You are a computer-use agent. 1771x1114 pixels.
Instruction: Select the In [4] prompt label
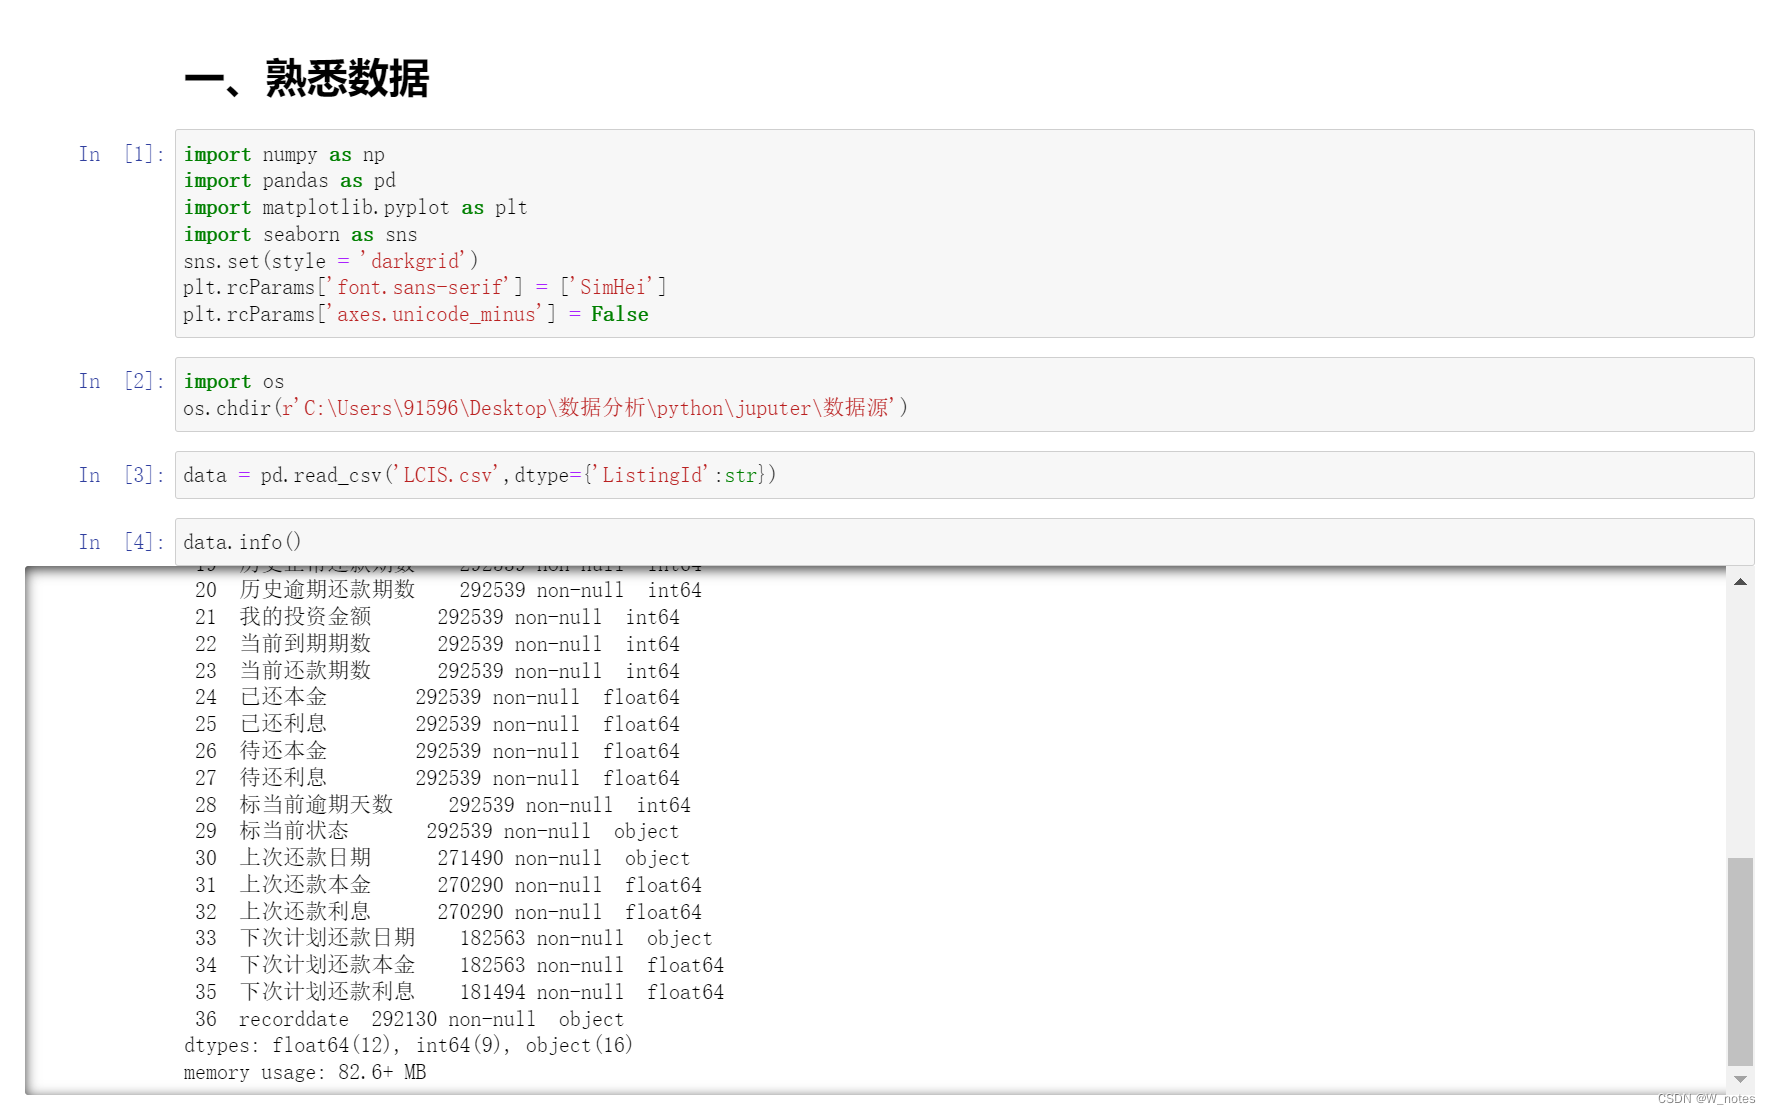[121, 542]
